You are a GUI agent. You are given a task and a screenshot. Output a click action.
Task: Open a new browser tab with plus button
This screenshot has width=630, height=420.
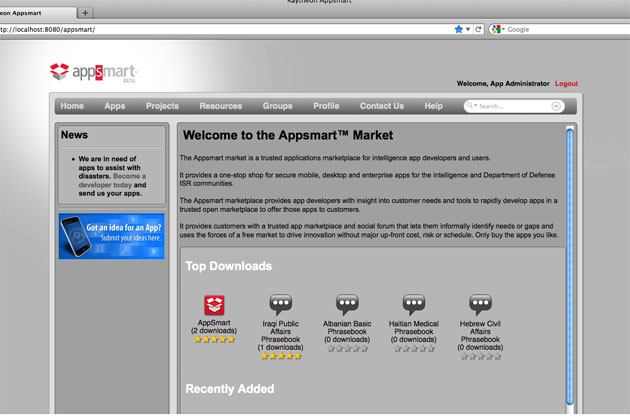(85, 13)
